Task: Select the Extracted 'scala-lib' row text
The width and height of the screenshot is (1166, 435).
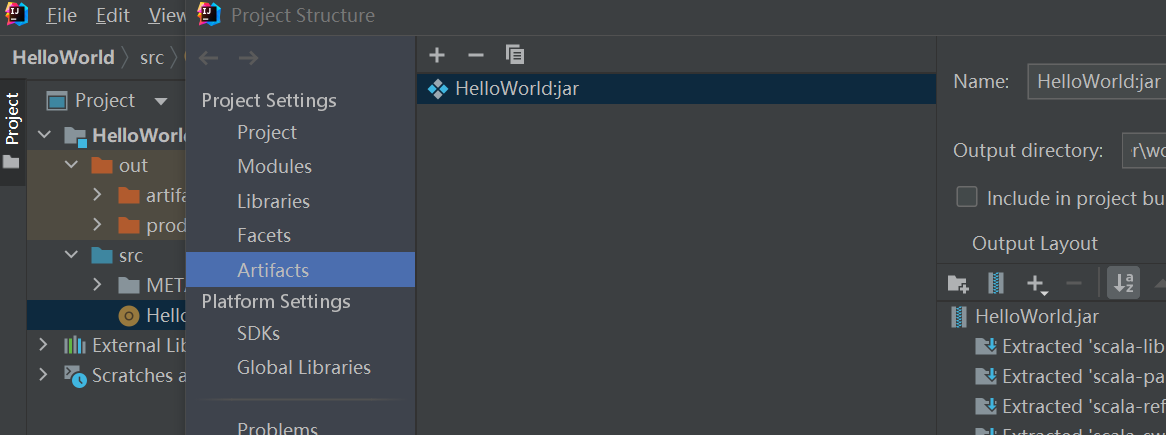Action: pyautogui.click(x=1083, y=347)
